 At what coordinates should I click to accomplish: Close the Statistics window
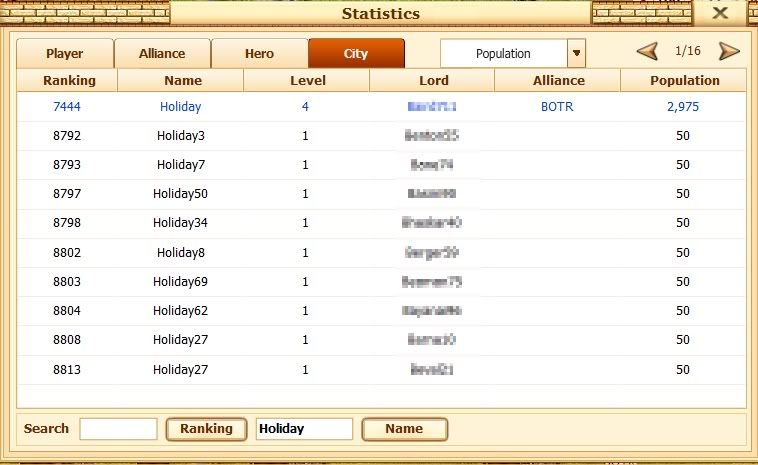(719, 13)
